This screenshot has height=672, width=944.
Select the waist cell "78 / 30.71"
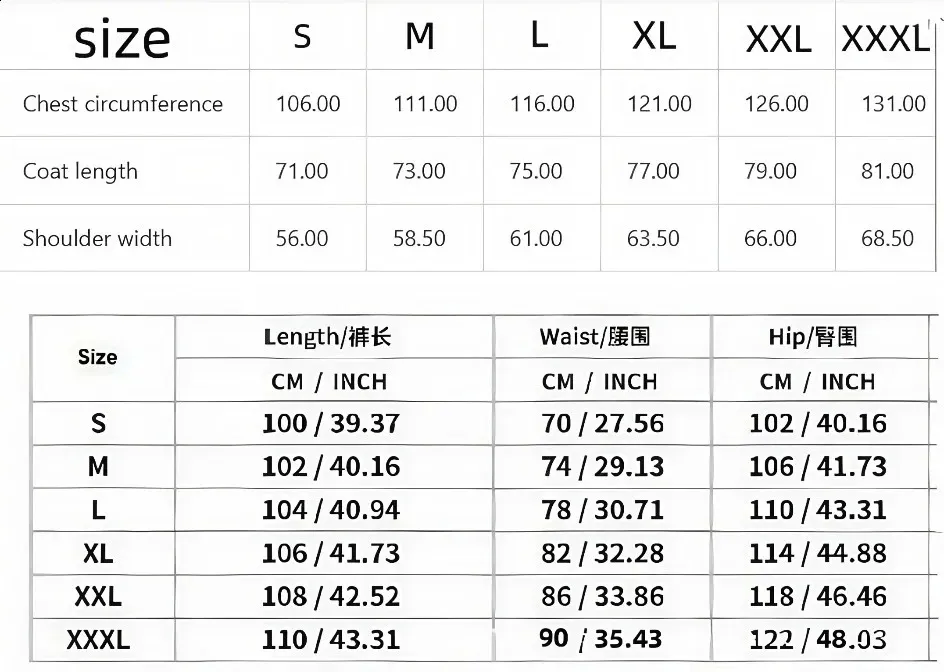(x=602, y=510)
